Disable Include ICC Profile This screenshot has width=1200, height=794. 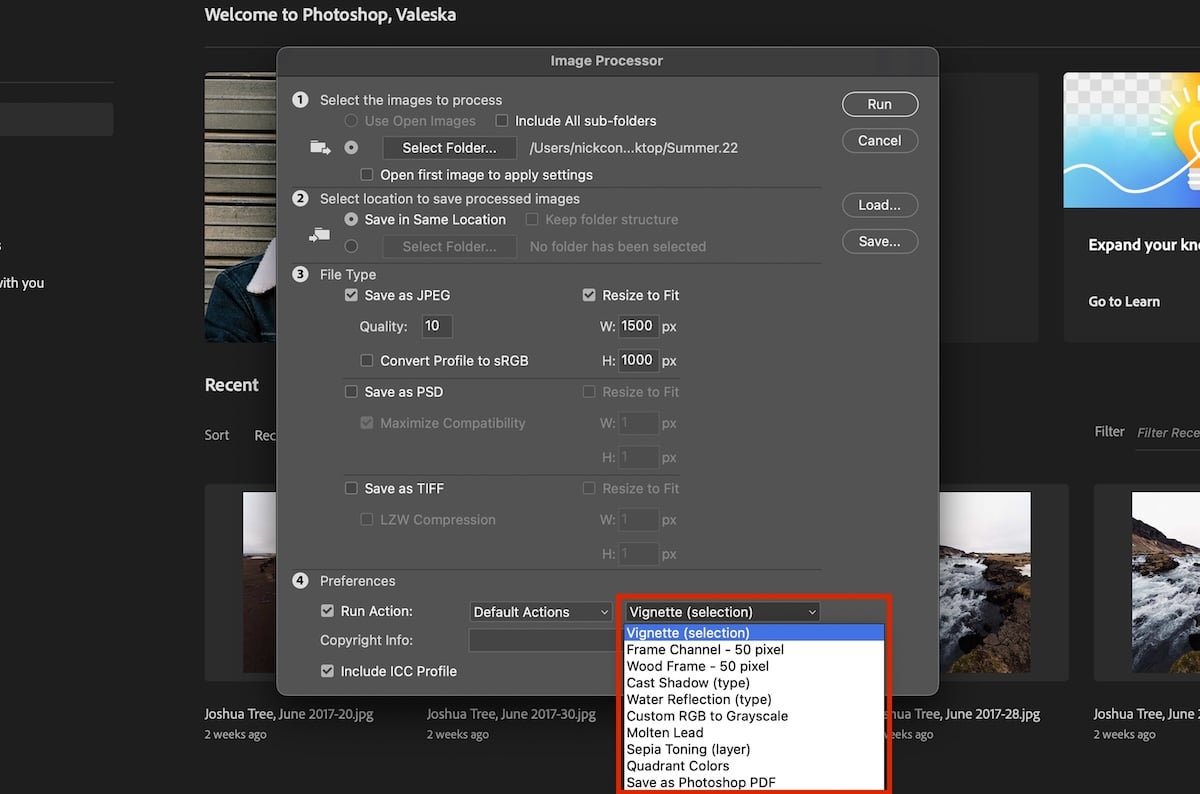[x=327, y=671]
